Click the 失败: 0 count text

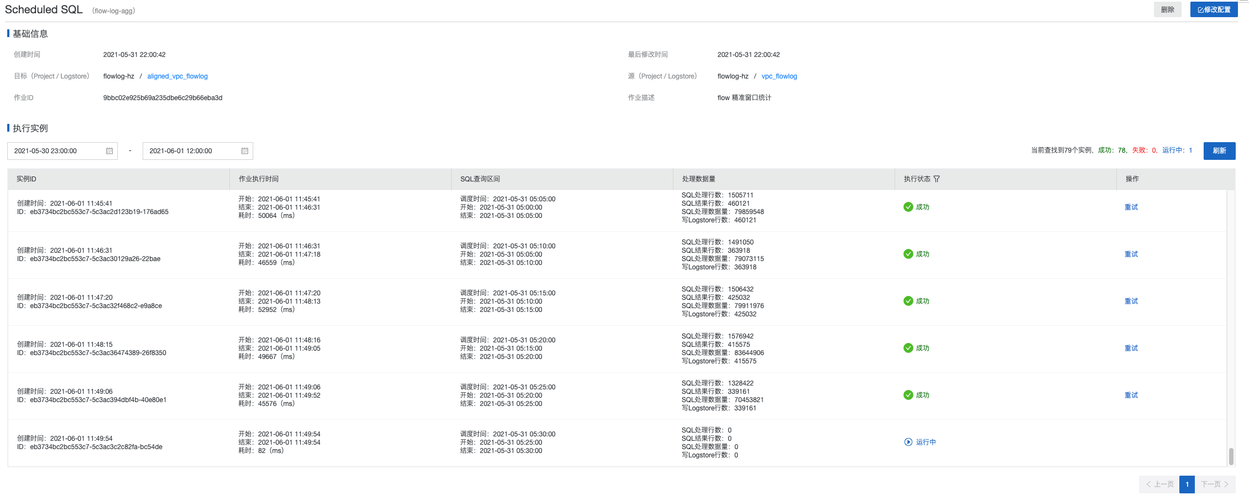point(1144,151)
